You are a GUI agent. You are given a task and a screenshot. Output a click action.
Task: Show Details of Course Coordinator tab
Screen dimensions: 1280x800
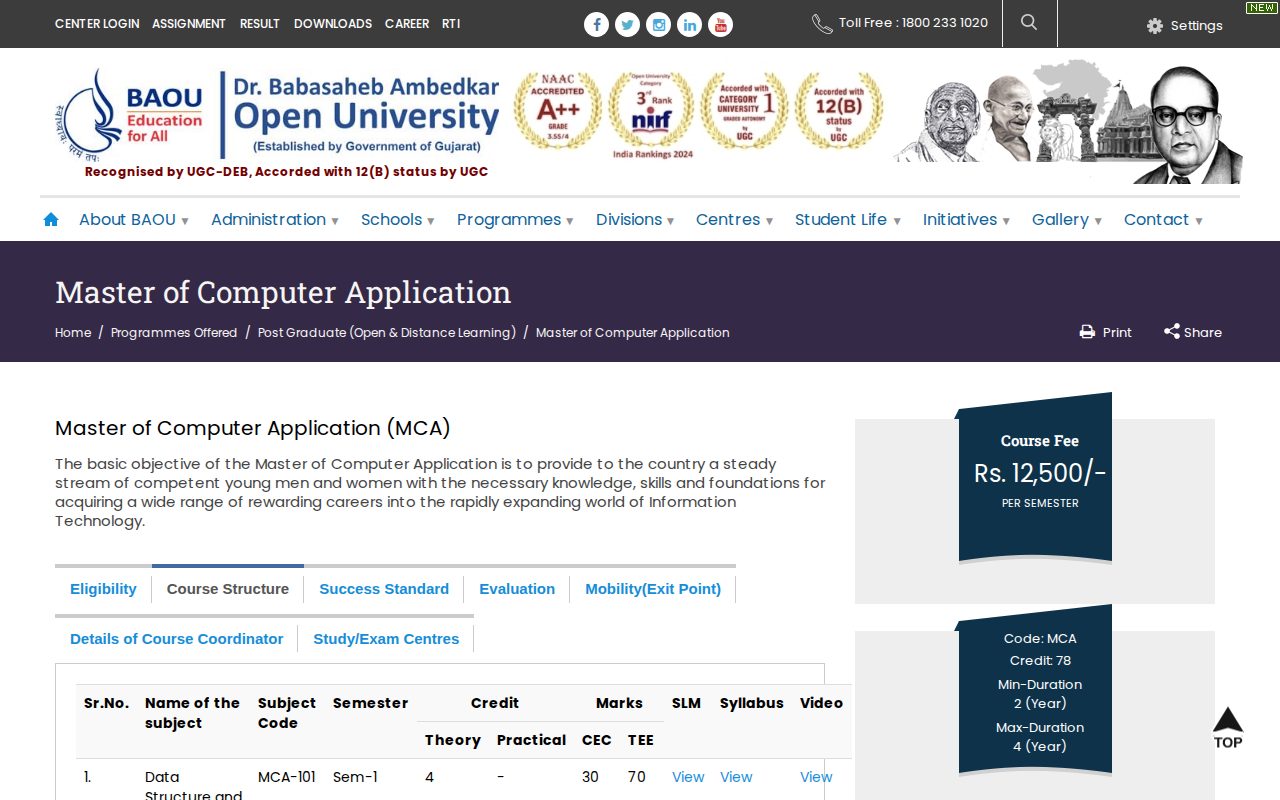tap(177, 639)
